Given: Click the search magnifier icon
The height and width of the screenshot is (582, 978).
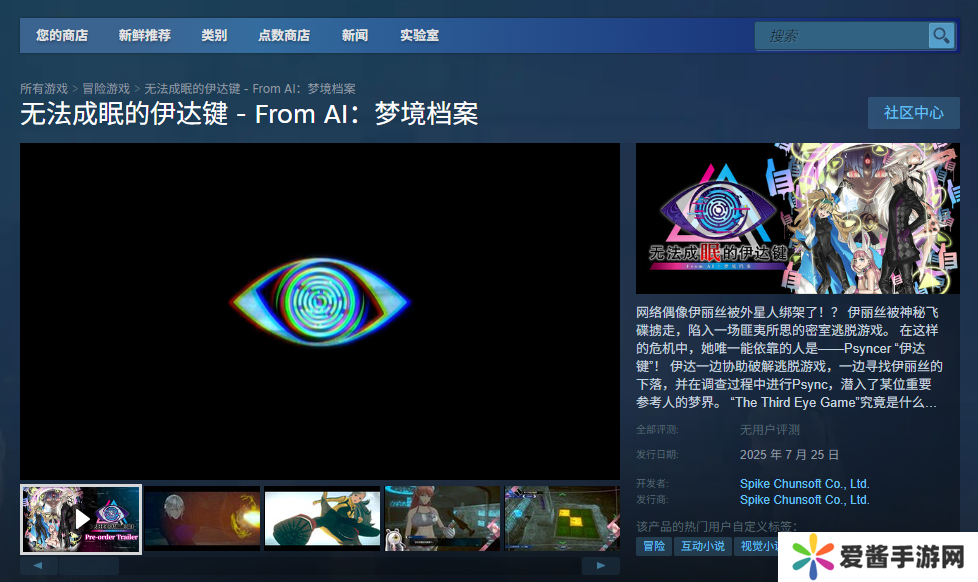Looking at the screenshot, I should (x=940, y=36).
